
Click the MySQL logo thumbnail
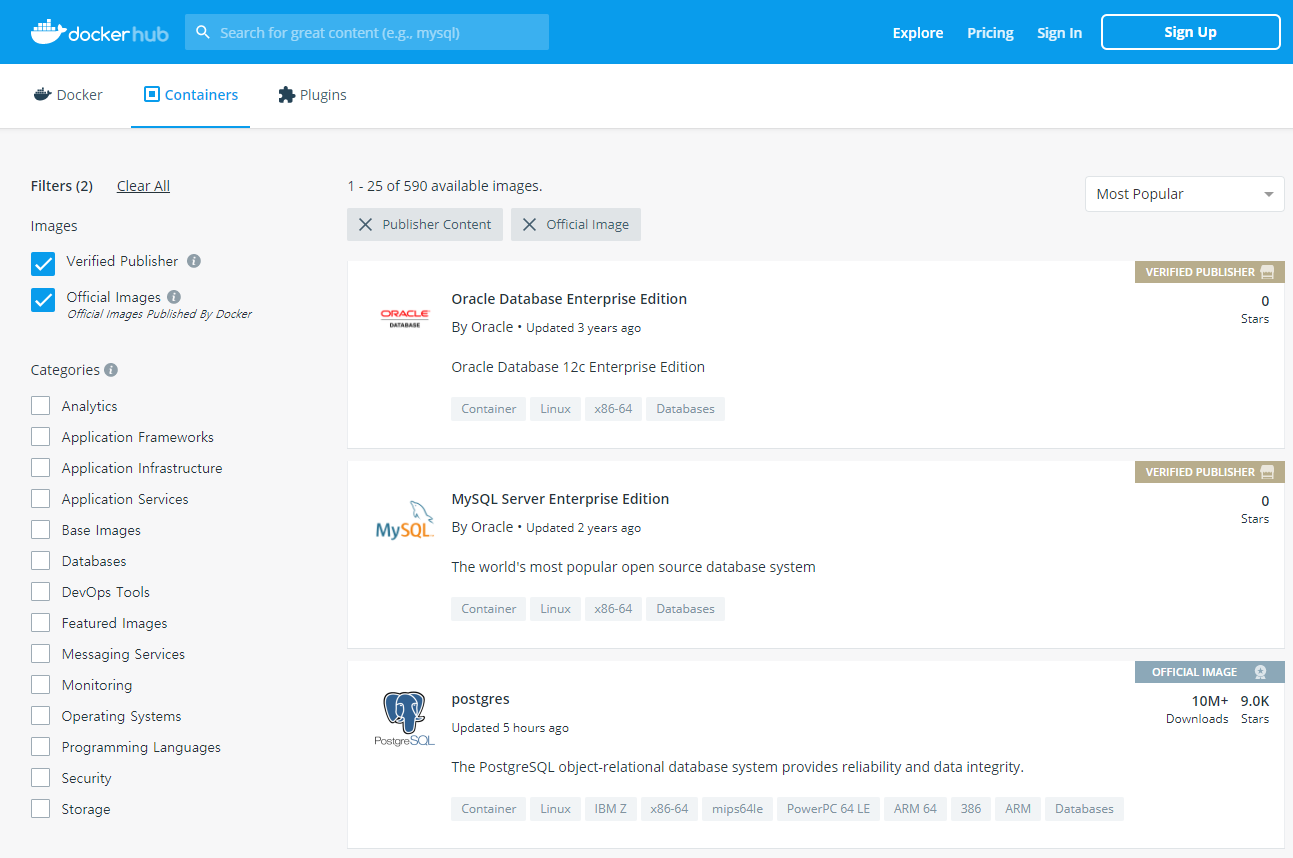point(405,521)
